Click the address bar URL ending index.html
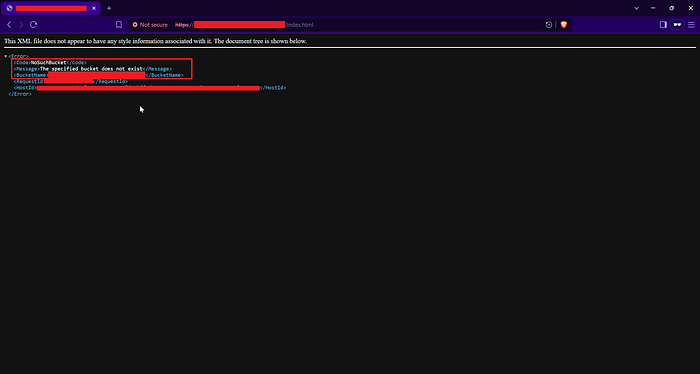 coord(244,25)
